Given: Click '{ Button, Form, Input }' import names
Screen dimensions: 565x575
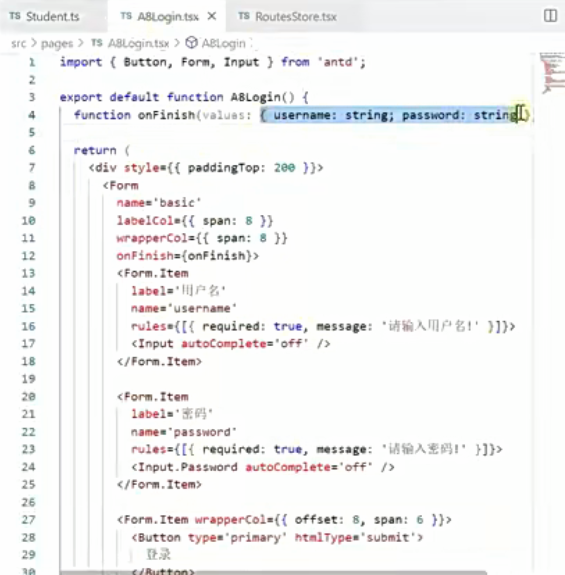Looking at the screenshot, I should click(x=191, y=62).
